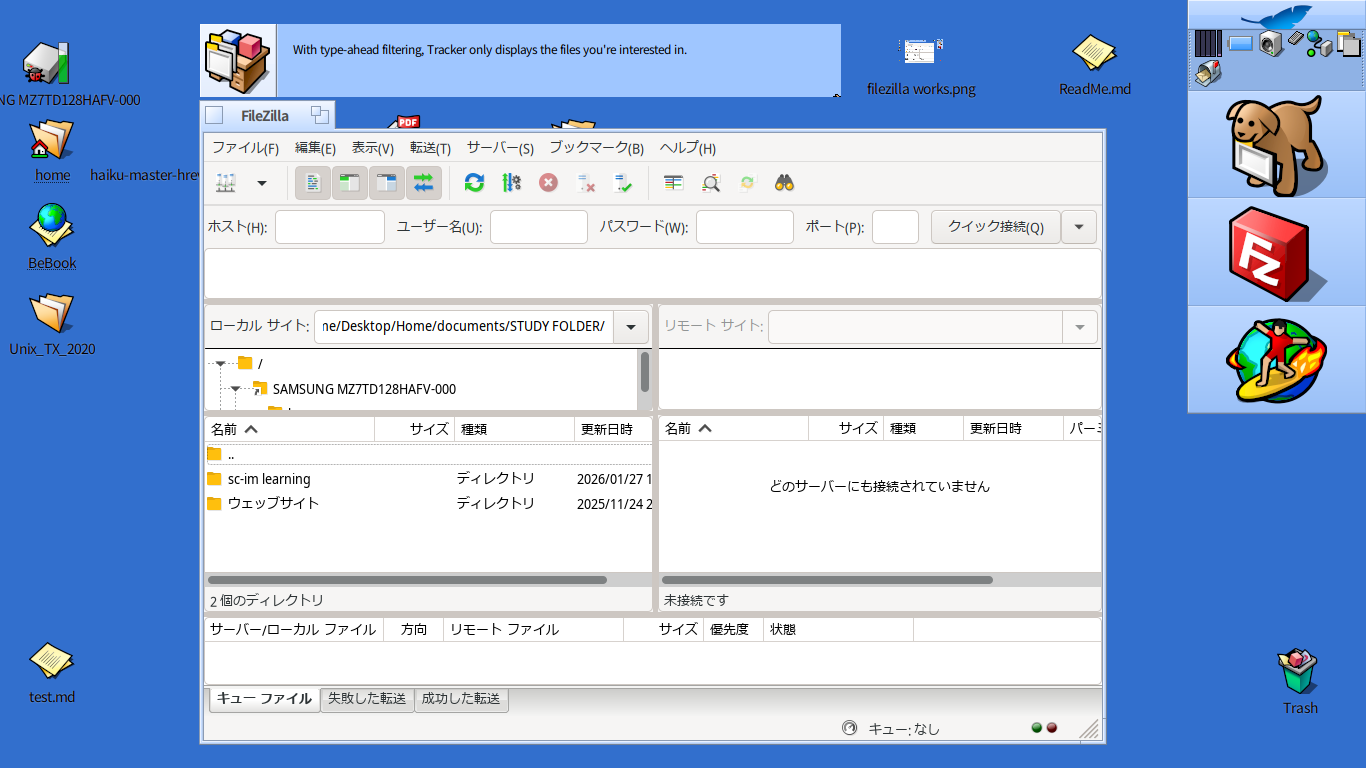This screenshot has height=768, width=1366.
Task: Open the Site Manager icon
Action: coord(226,183)
